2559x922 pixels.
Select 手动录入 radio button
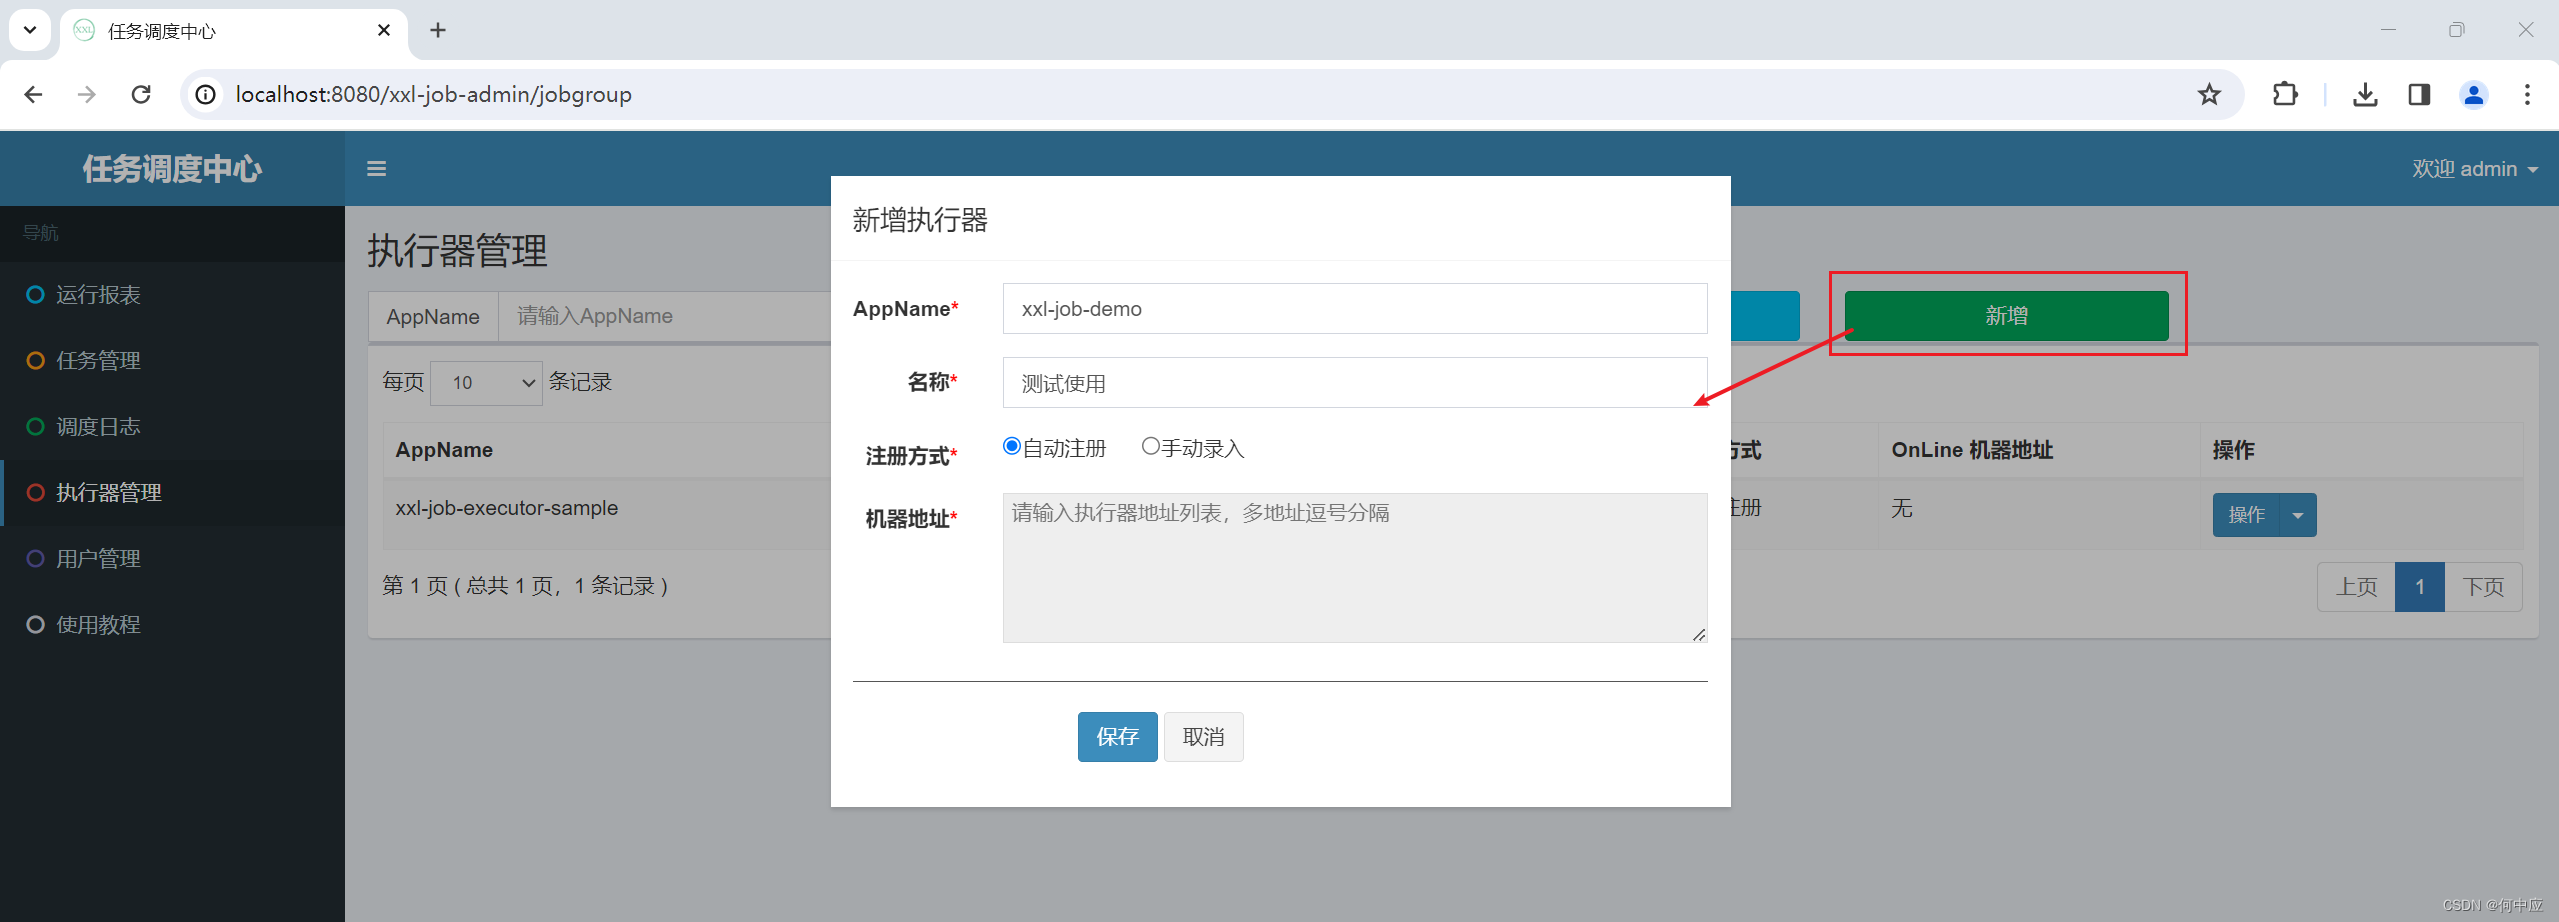(x=1150, y=446)
